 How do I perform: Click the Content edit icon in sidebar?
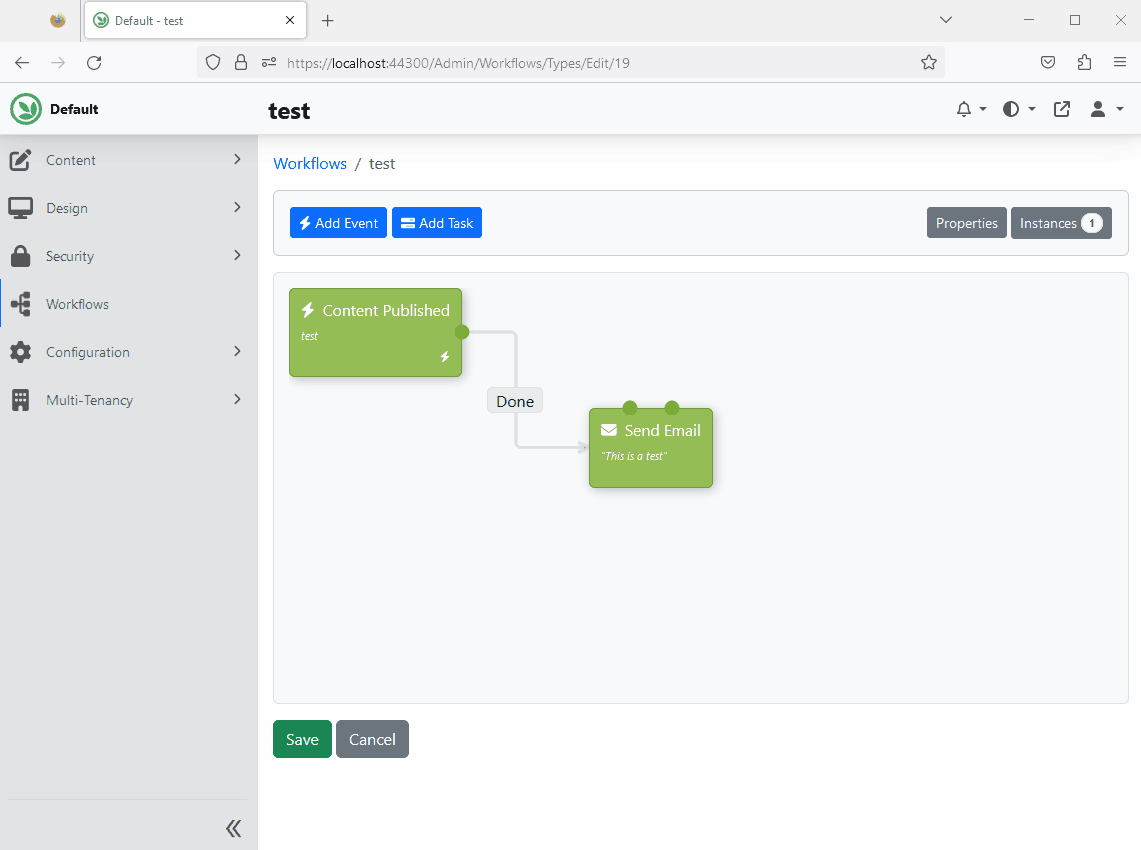coord(20,160)
